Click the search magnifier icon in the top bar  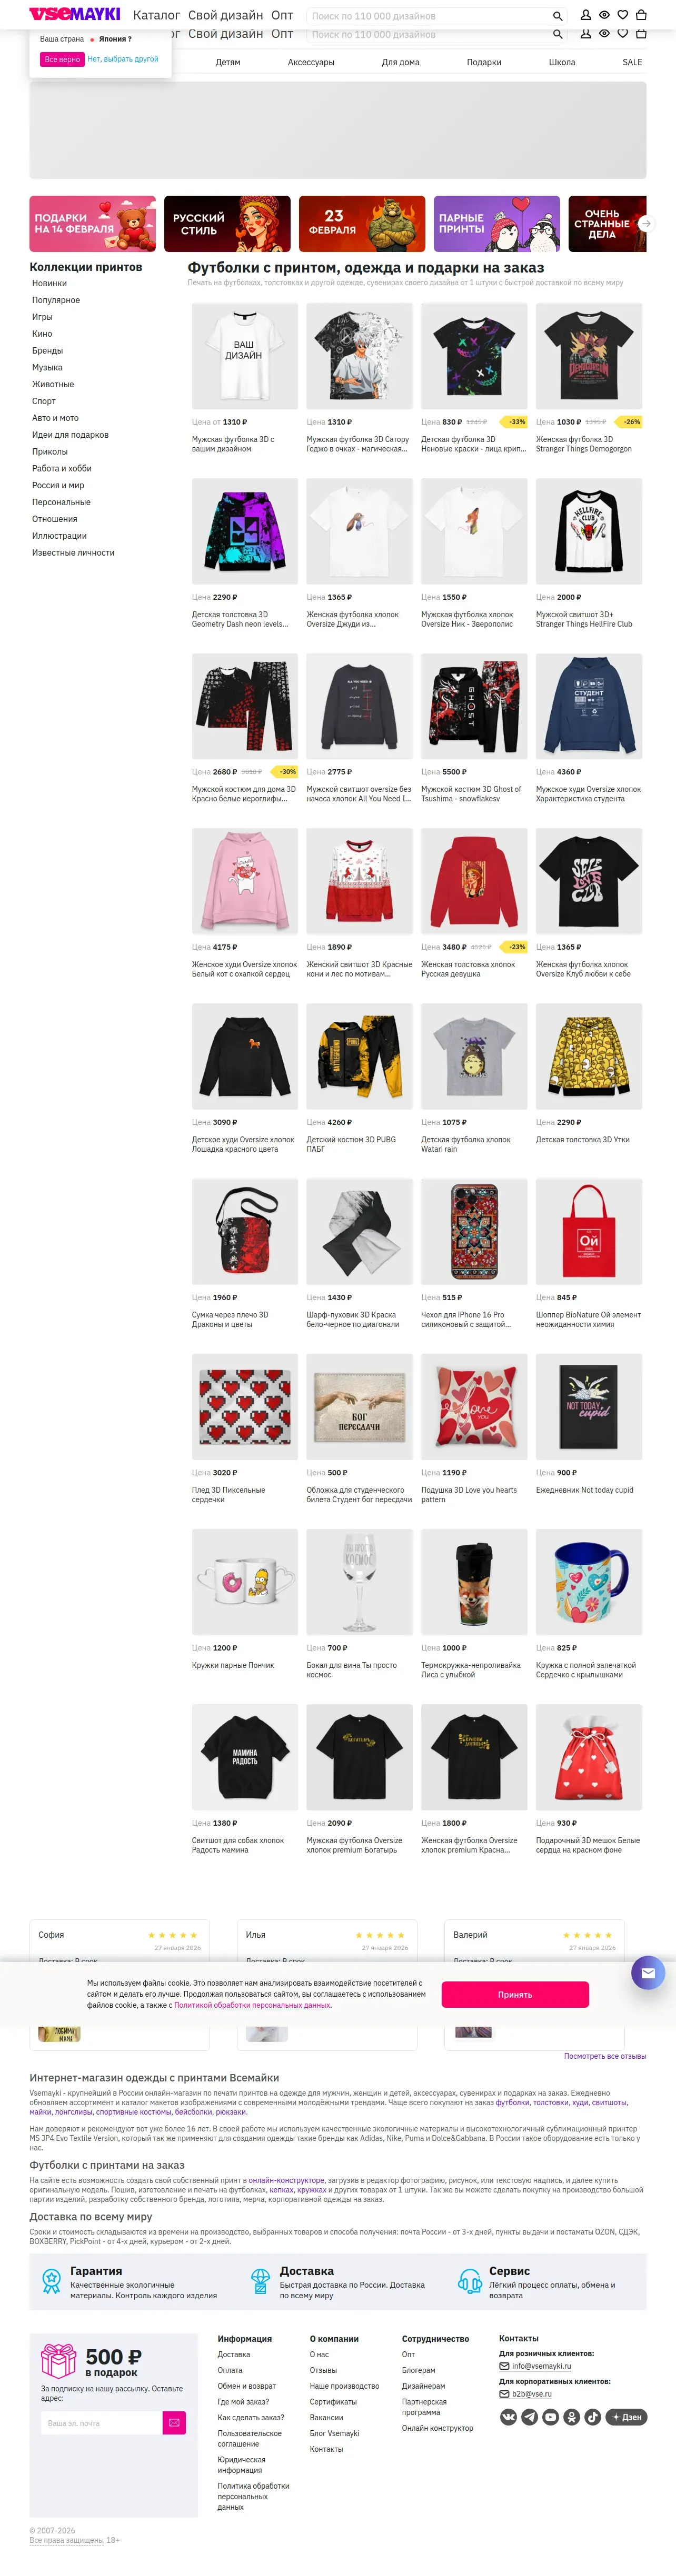(x=557, y=16)
